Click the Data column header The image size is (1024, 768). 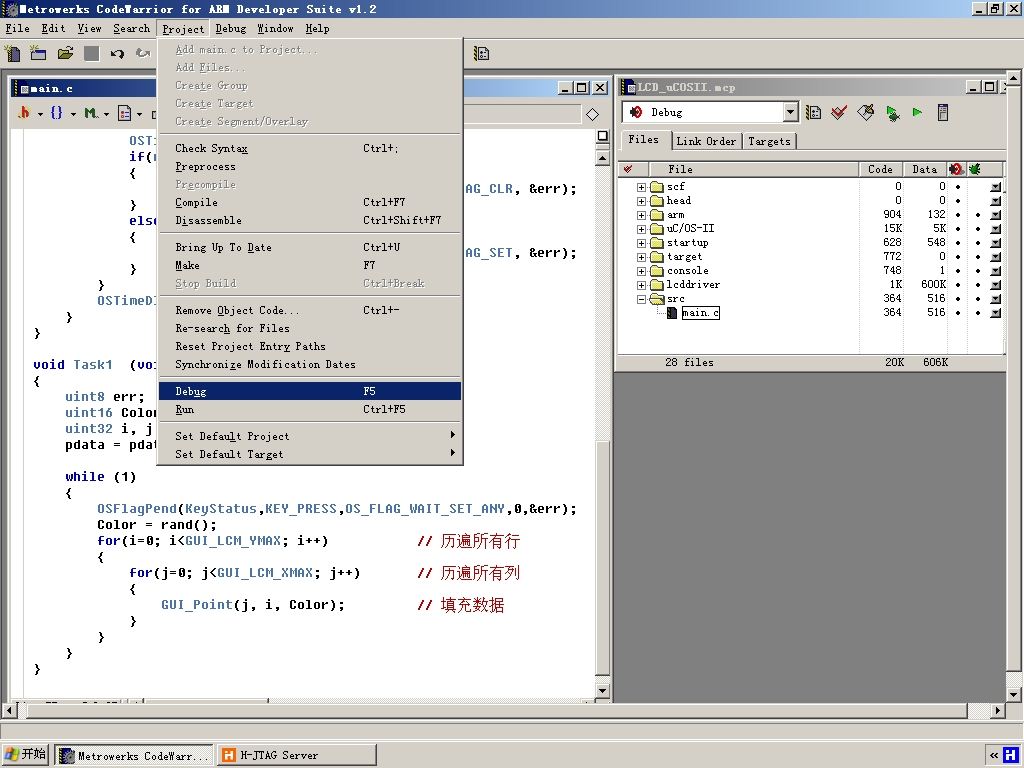click(925, 169)
